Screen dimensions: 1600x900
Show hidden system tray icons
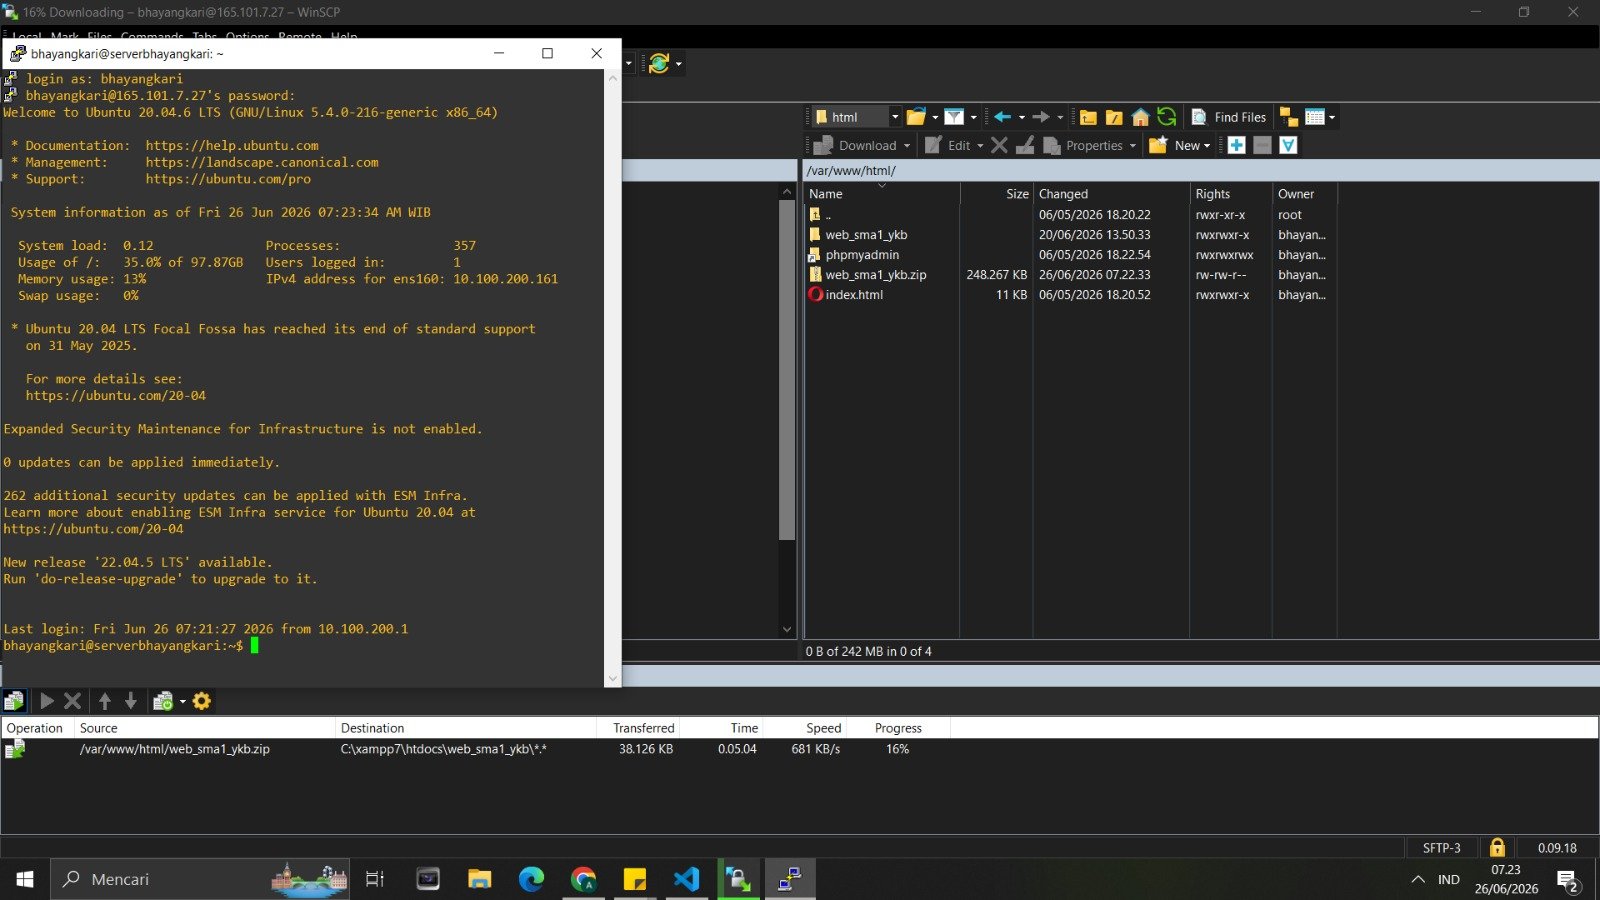point(1418,880)
